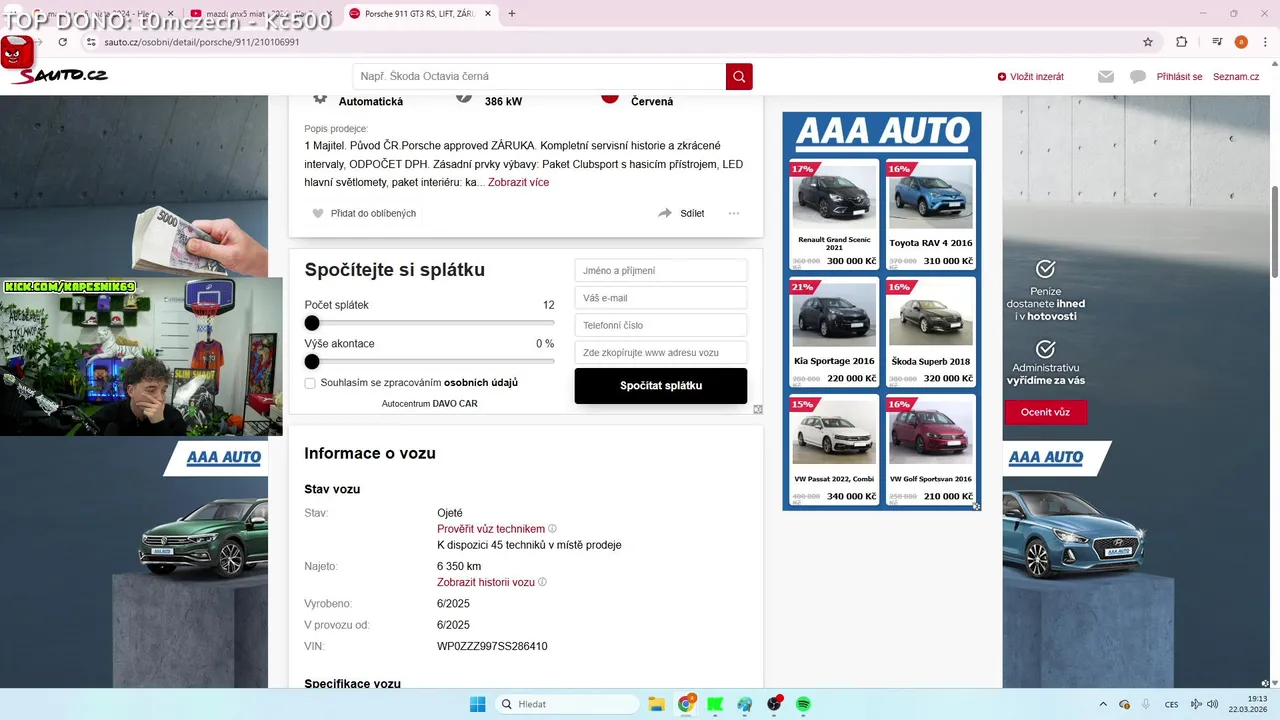1280x720 pixels.
Task: Click the CES keyboard language indicator
Action: click(1171, 704)
